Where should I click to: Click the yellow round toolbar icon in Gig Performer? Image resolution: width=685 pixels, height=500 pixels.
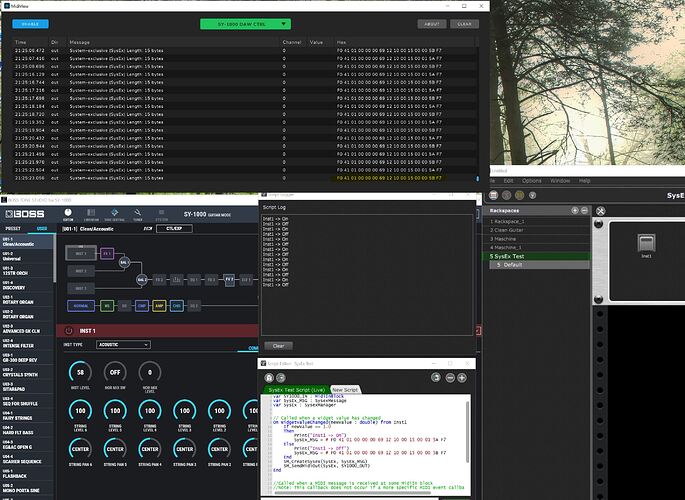click(x=519, y=195)
